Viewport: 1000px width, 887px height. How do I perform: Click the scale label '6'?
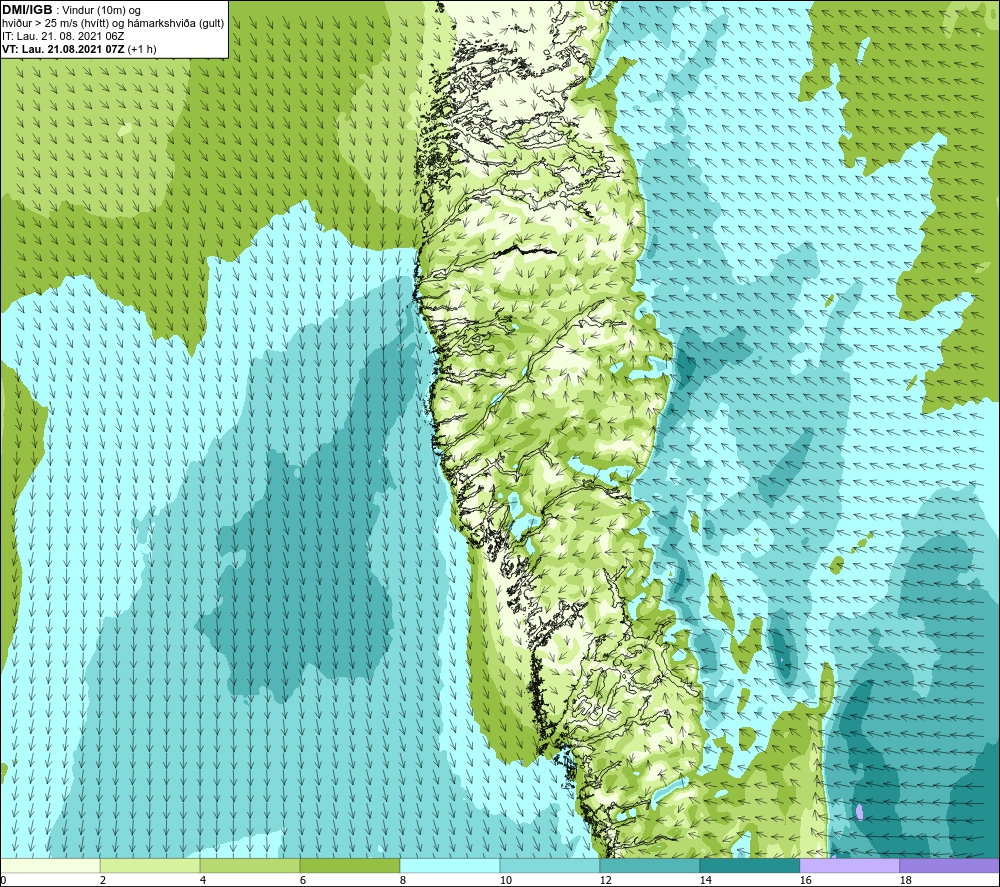pos(302,881)
